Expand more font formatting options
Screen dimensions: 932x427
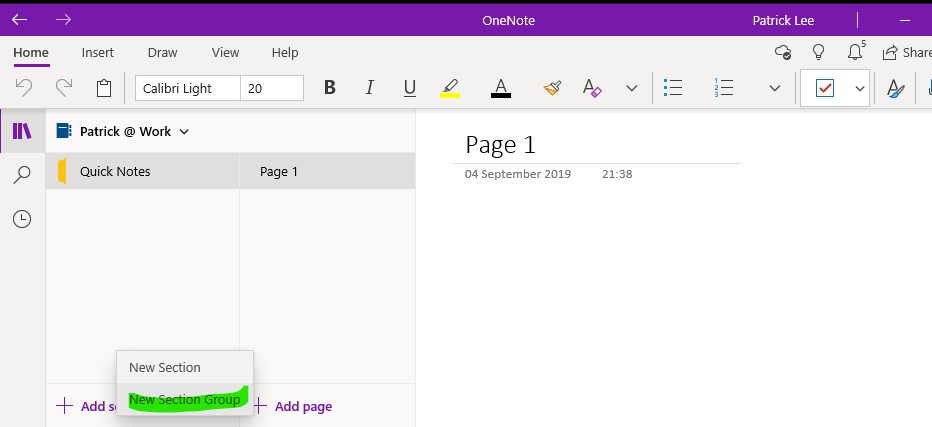pyautogui.click(x=632, y=89)
